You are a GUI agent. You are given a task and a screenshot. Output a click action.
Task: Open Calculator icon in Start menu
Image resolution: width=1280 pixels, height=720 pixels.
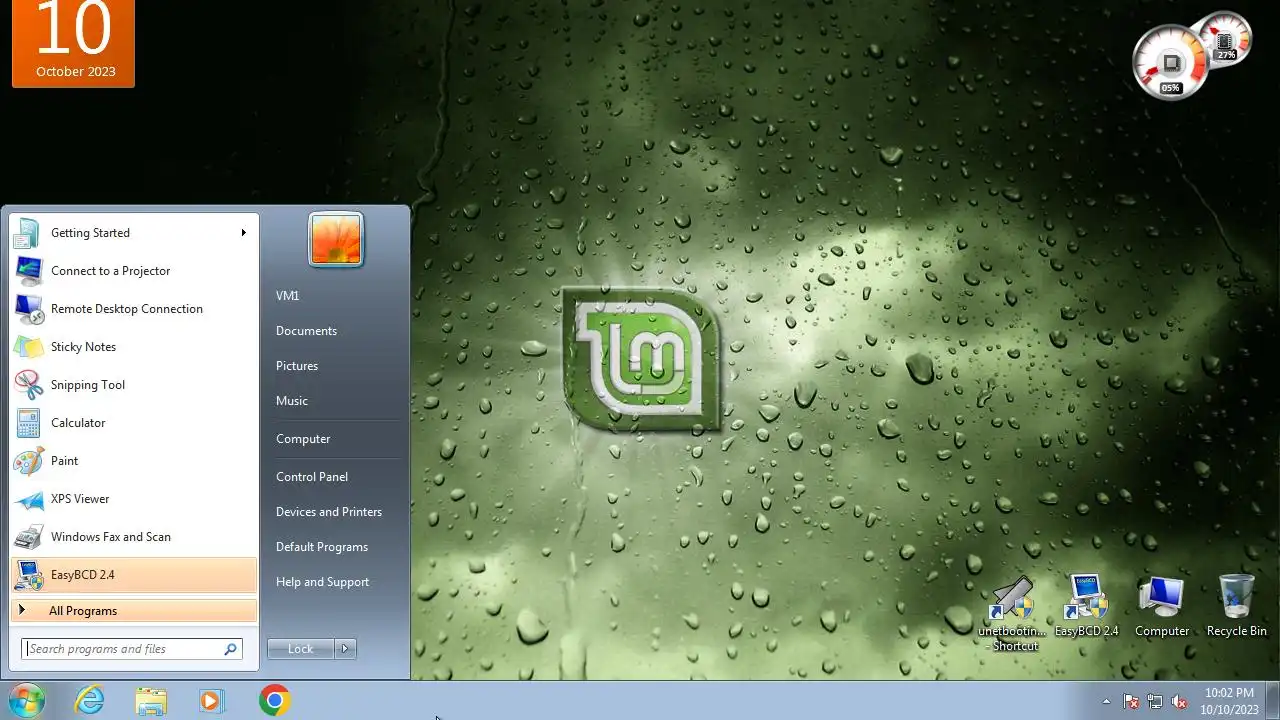(x=28, y=423)
